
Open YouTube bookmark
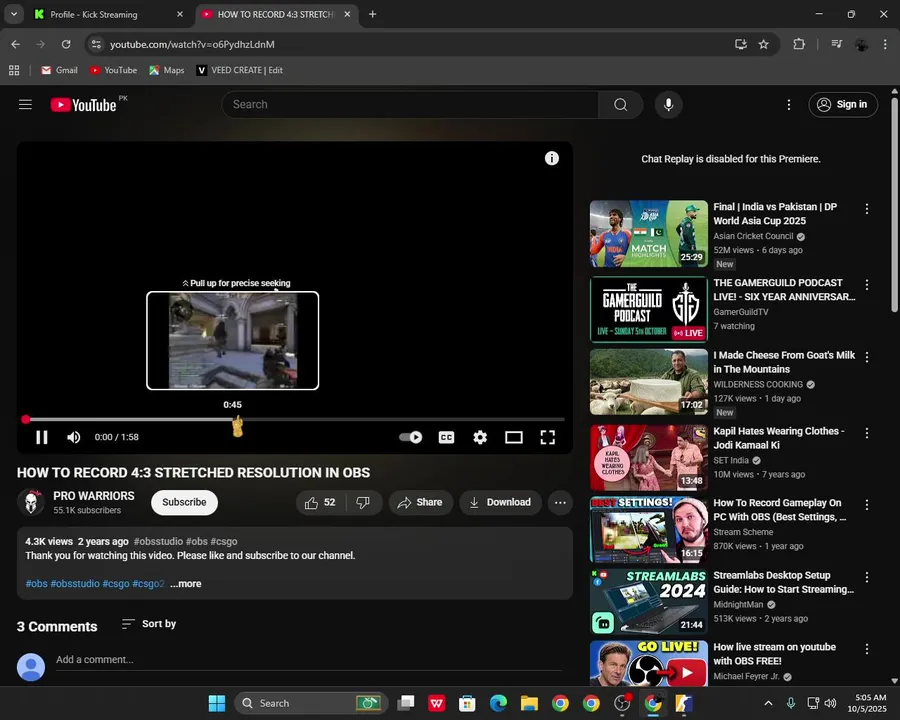point(113,70)
